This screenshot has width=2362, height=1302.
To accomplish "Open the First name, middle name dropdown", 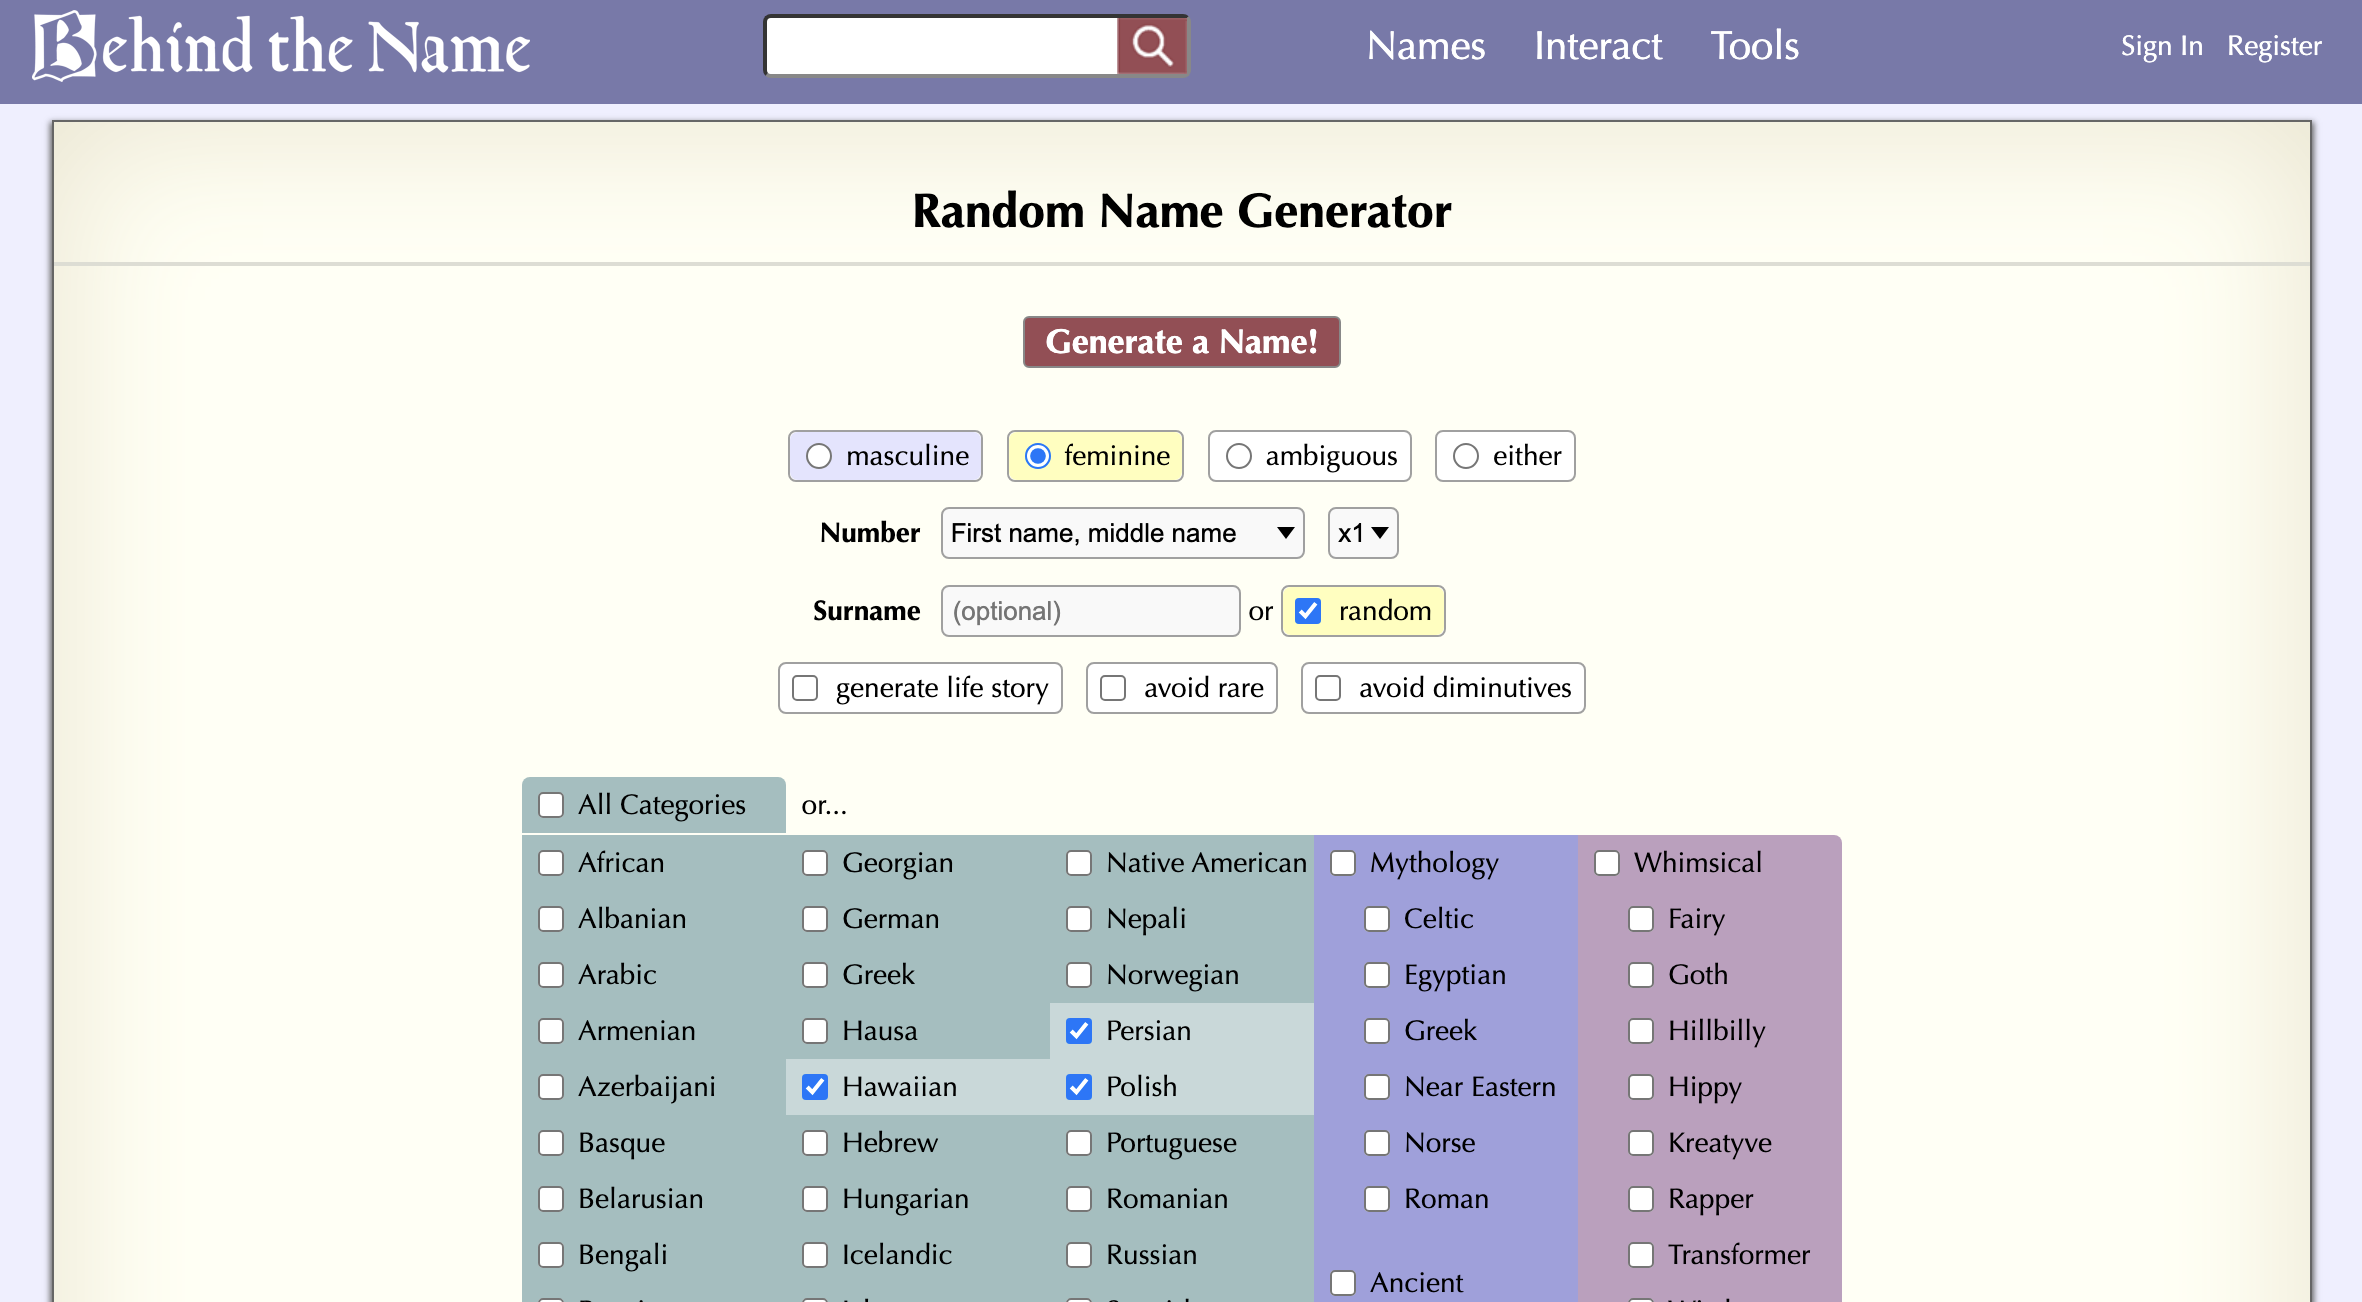I will [x=1122, y=533].
